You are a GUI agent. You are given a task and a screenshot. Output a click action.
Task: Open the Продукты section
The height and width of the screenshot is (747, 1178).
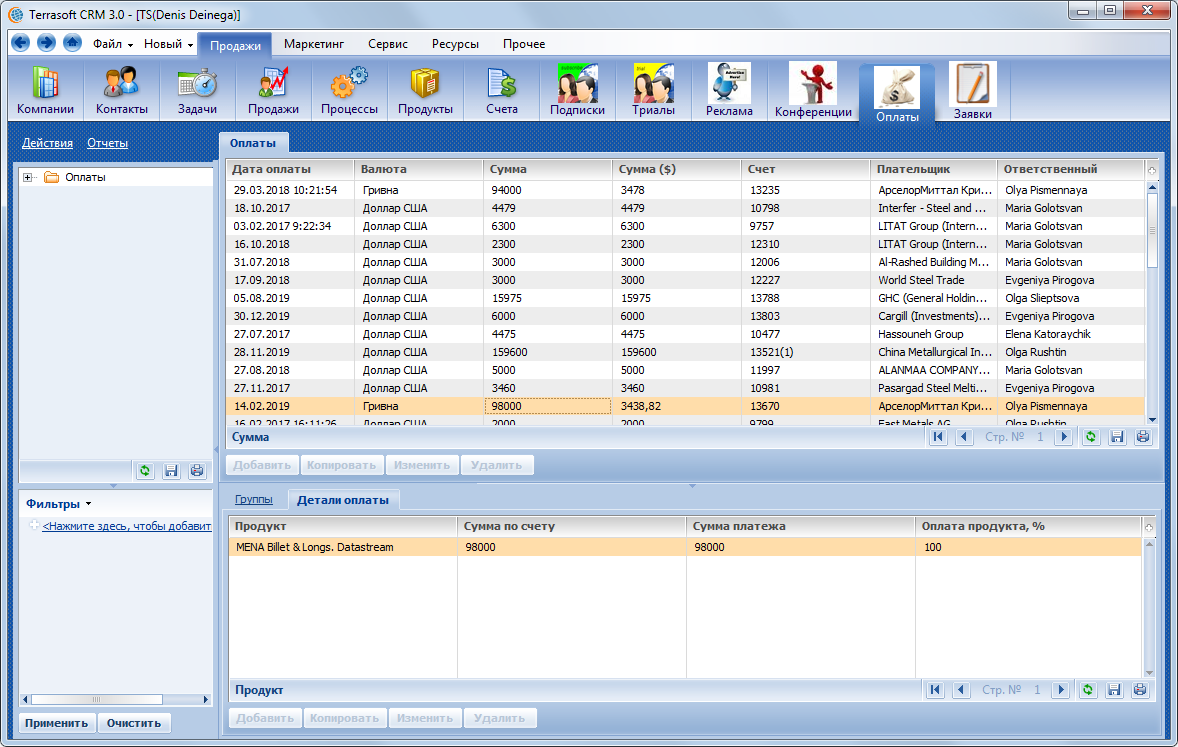(x=425, y=90)
